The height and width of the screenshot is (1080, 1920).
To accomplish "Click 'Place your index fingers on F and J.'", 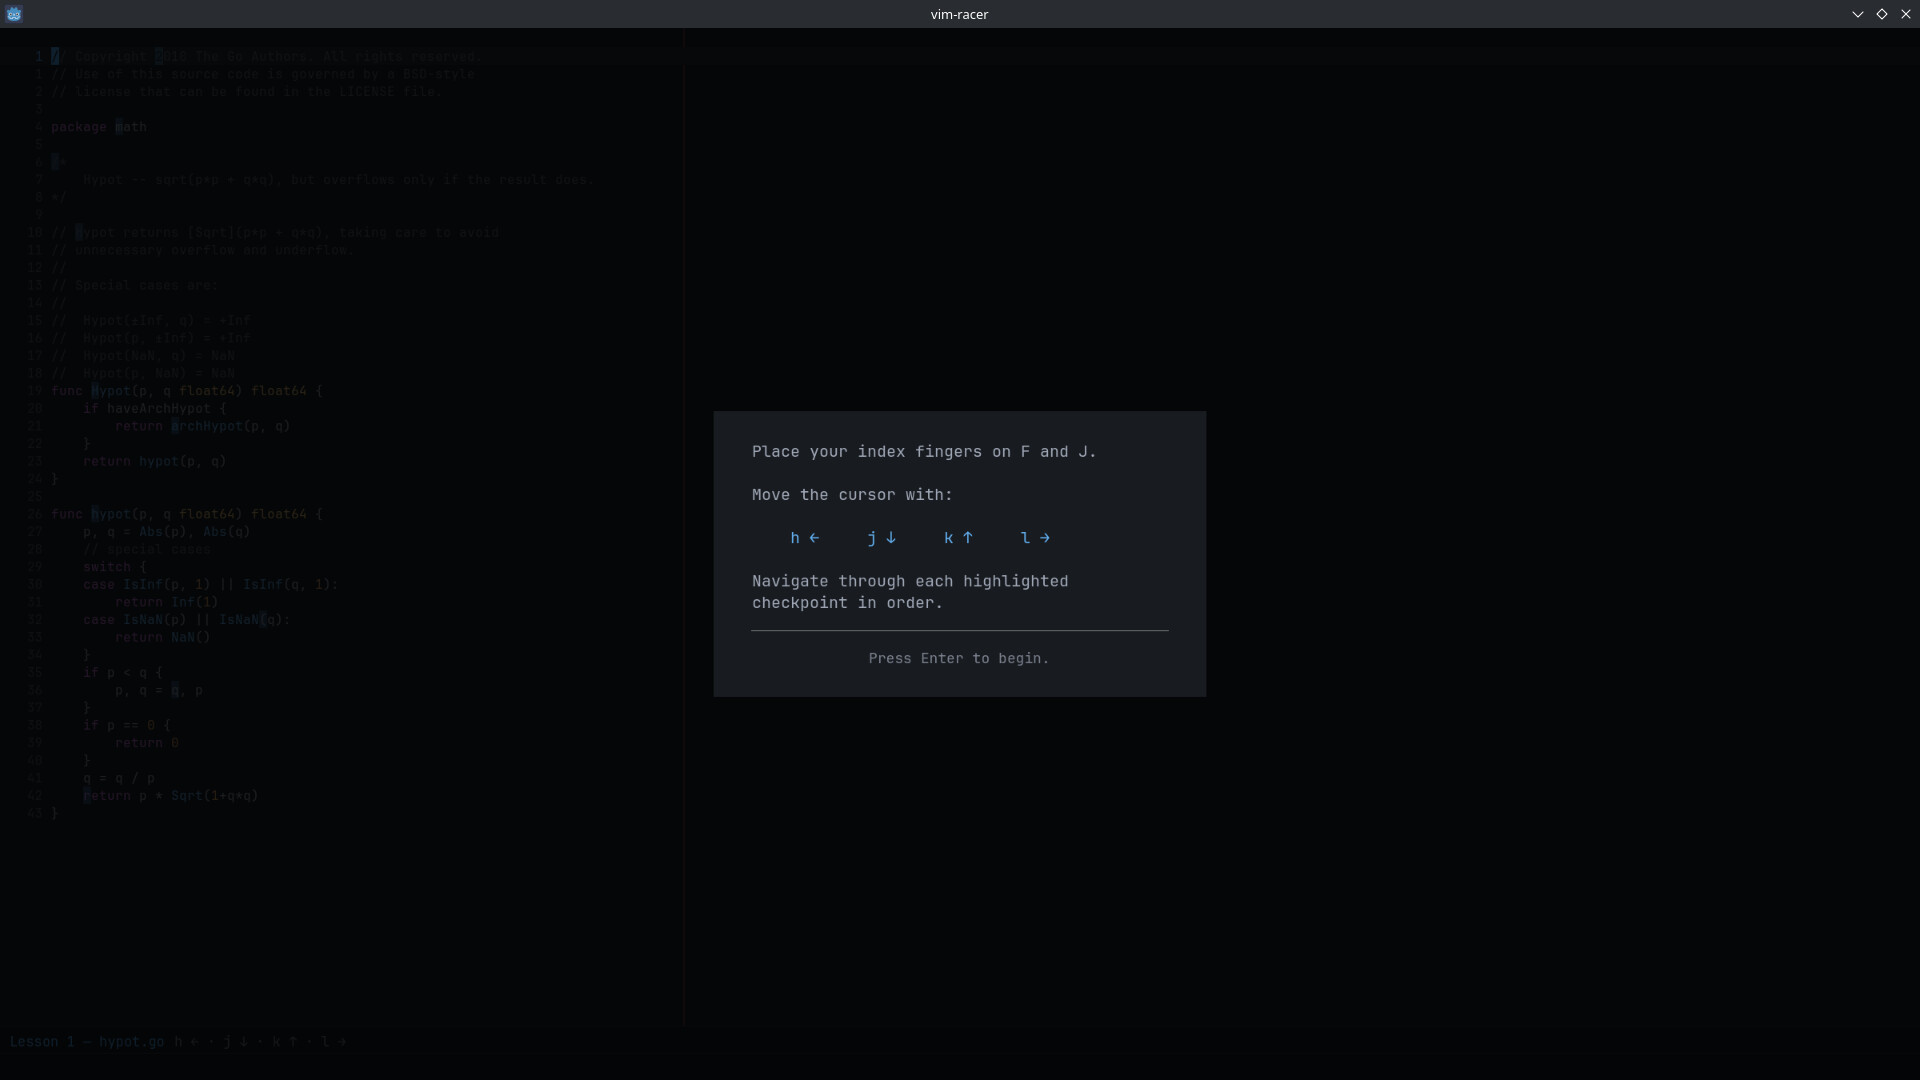I will coord(924,452).
